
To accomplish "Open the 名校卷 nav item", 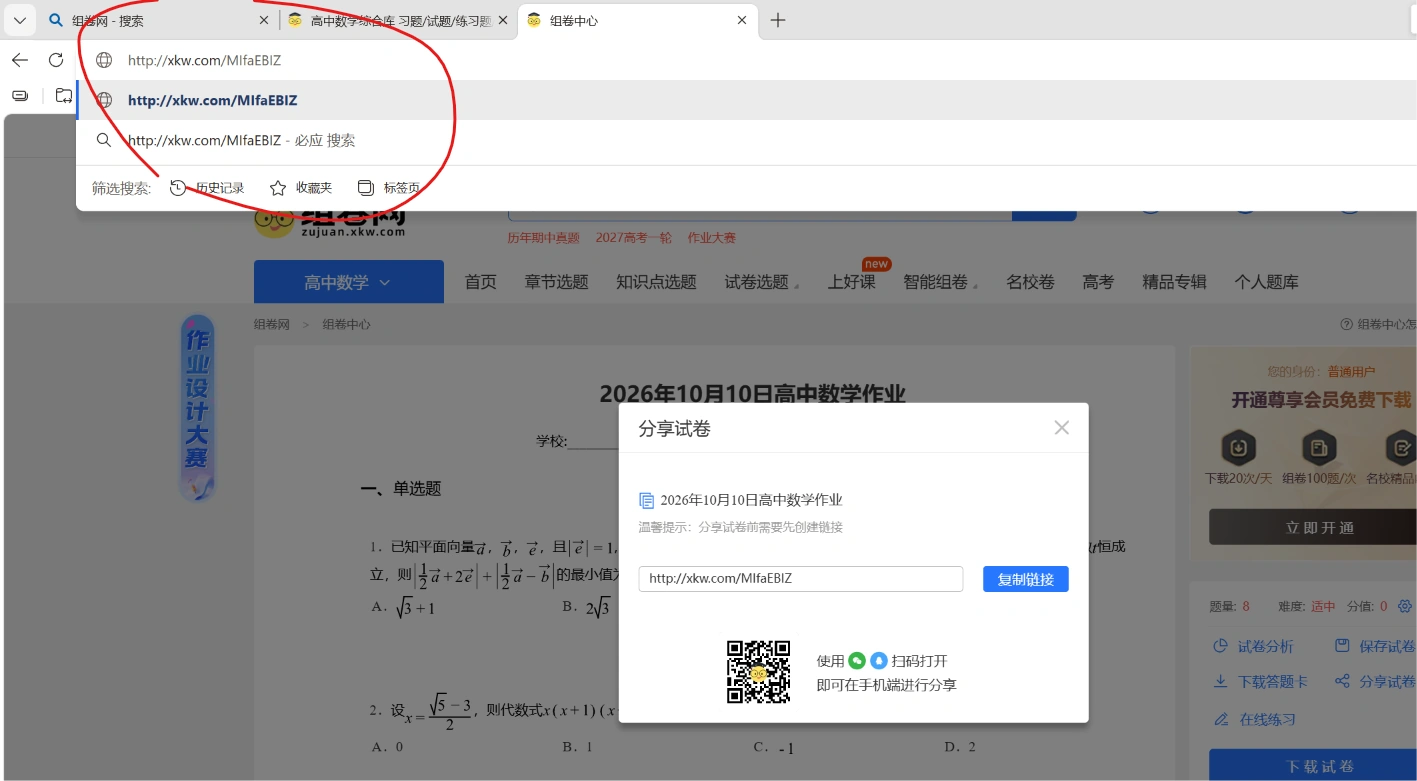I will (1030, 282).
